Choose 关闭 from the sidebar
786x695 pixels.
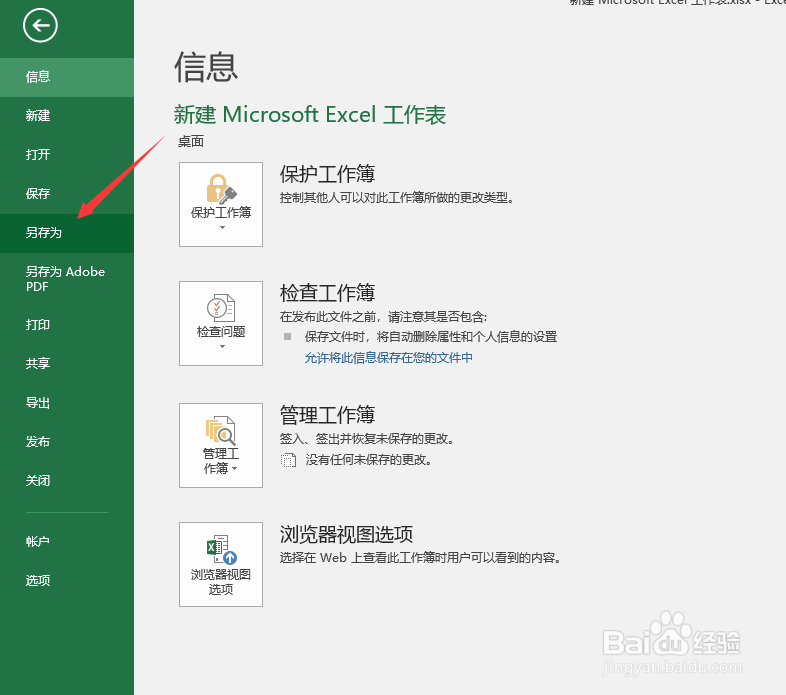pyautogui.click(x=67, y=481)
